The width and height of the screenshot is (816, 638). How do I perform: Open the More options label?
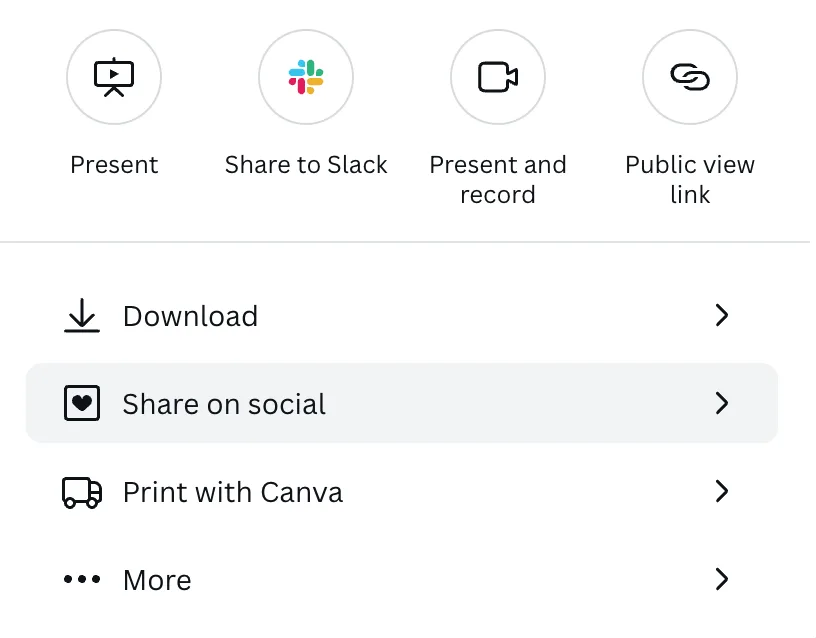pyautogui.click(x=157, y=580)
